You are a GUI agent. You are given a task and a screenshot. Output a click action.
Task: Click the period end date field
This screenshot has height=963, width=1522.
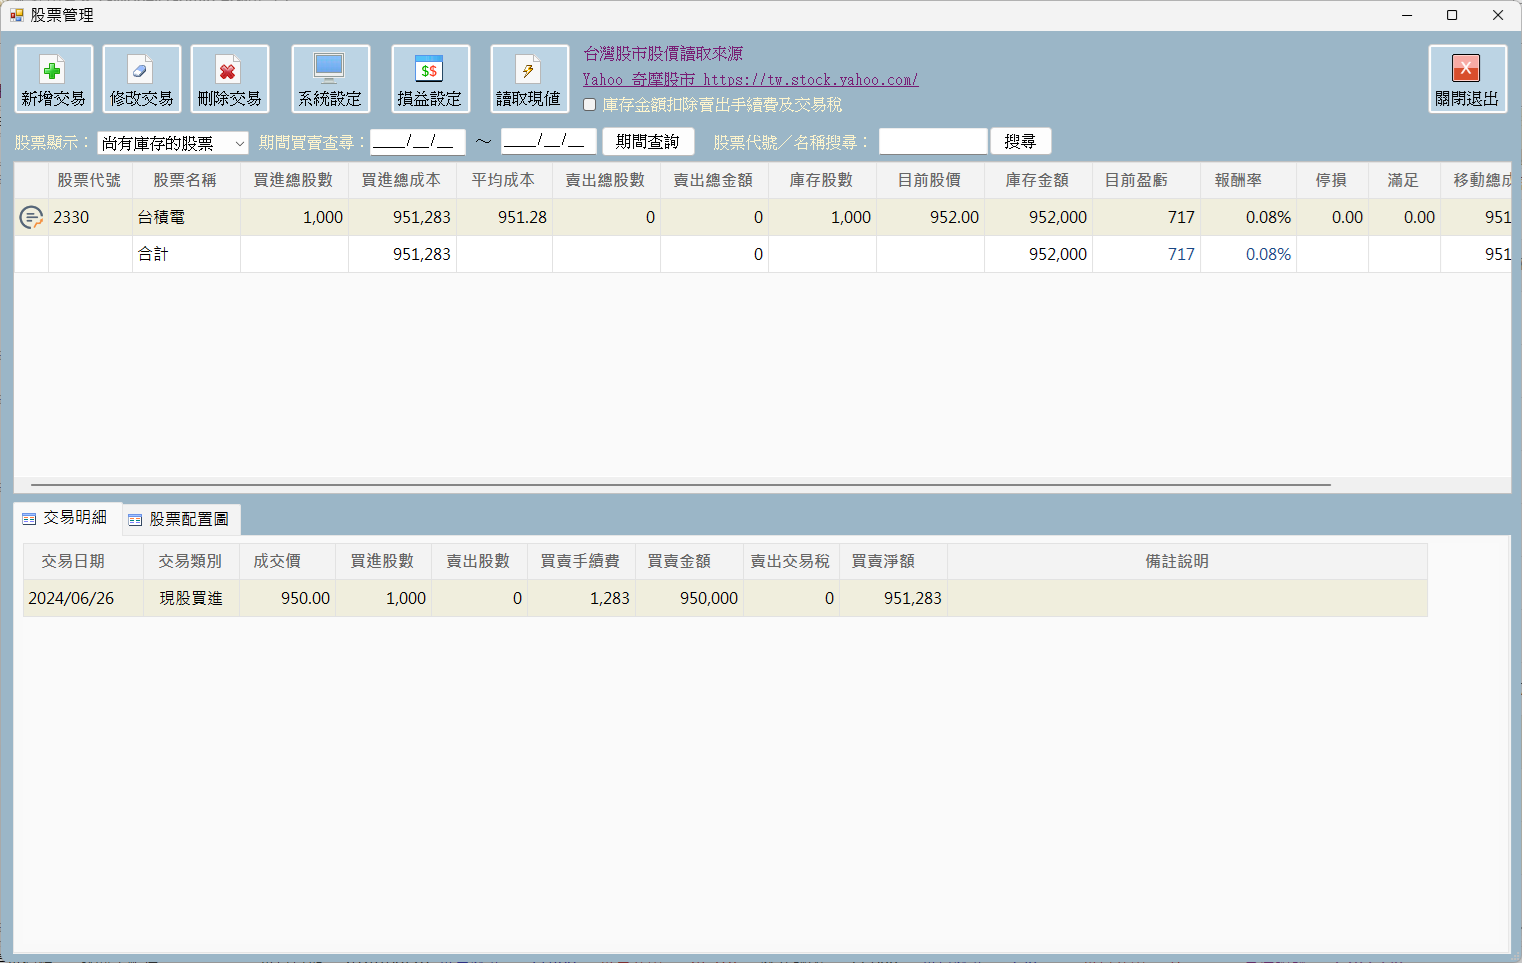tap(549, 142)
